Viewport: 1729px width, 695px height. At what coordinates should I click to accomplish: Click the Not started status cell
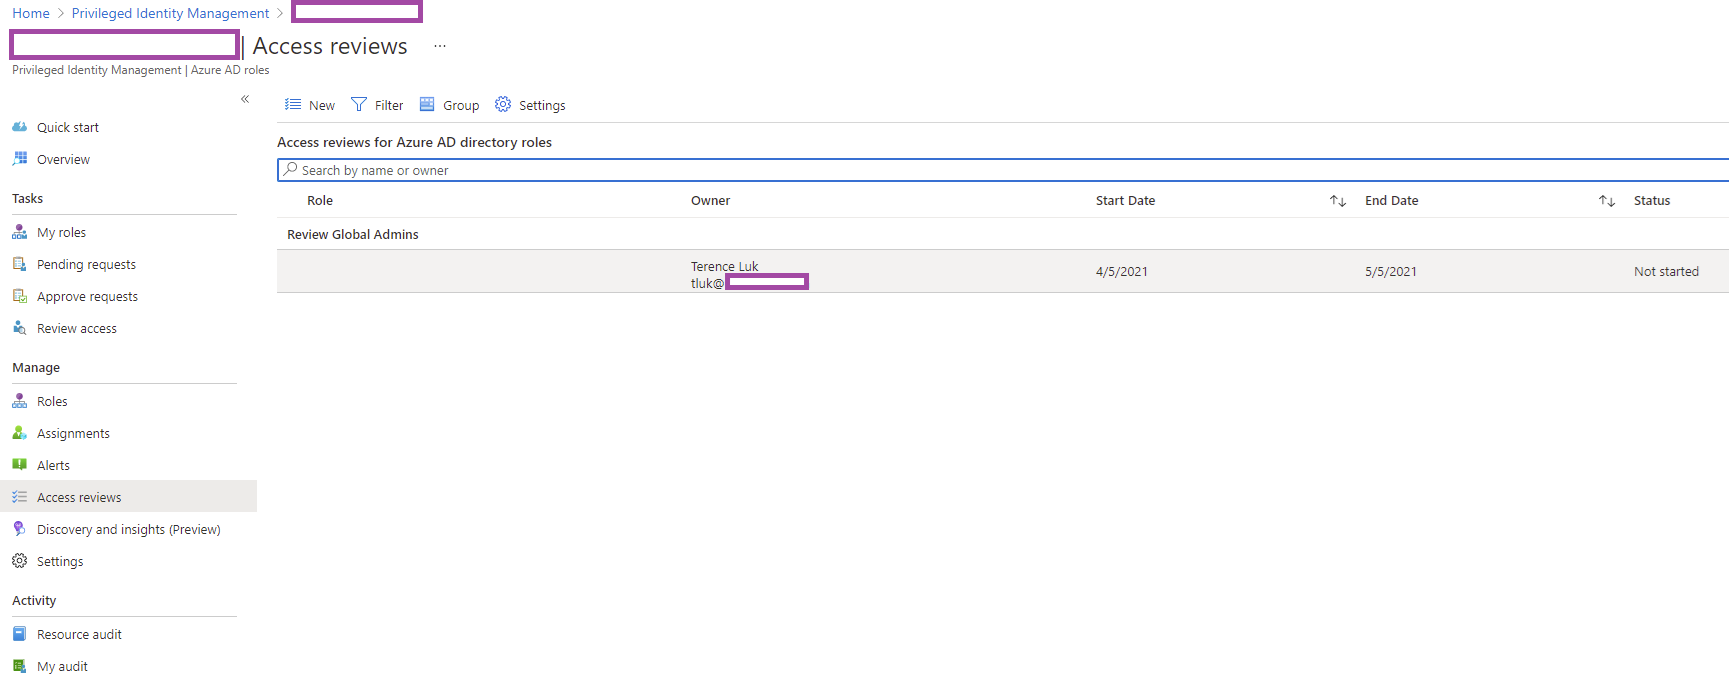click(x=1666, y=271)
